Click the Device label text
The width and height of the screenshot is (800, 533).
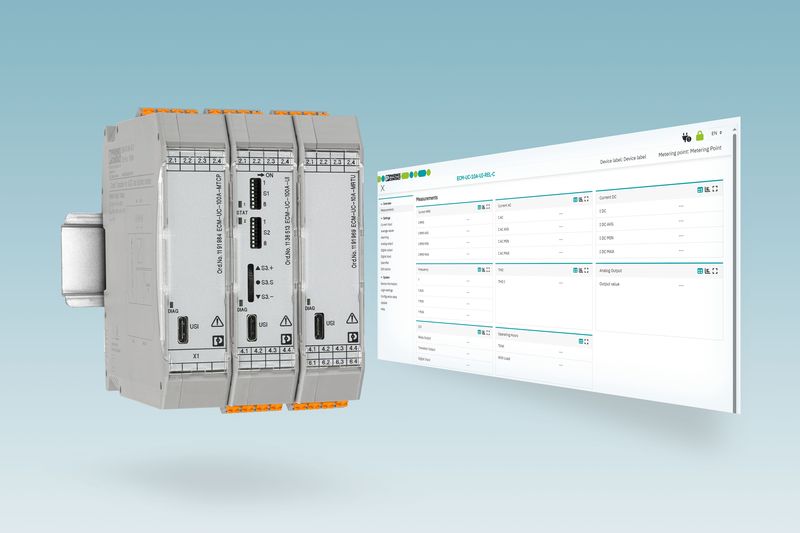pos(622,160)
